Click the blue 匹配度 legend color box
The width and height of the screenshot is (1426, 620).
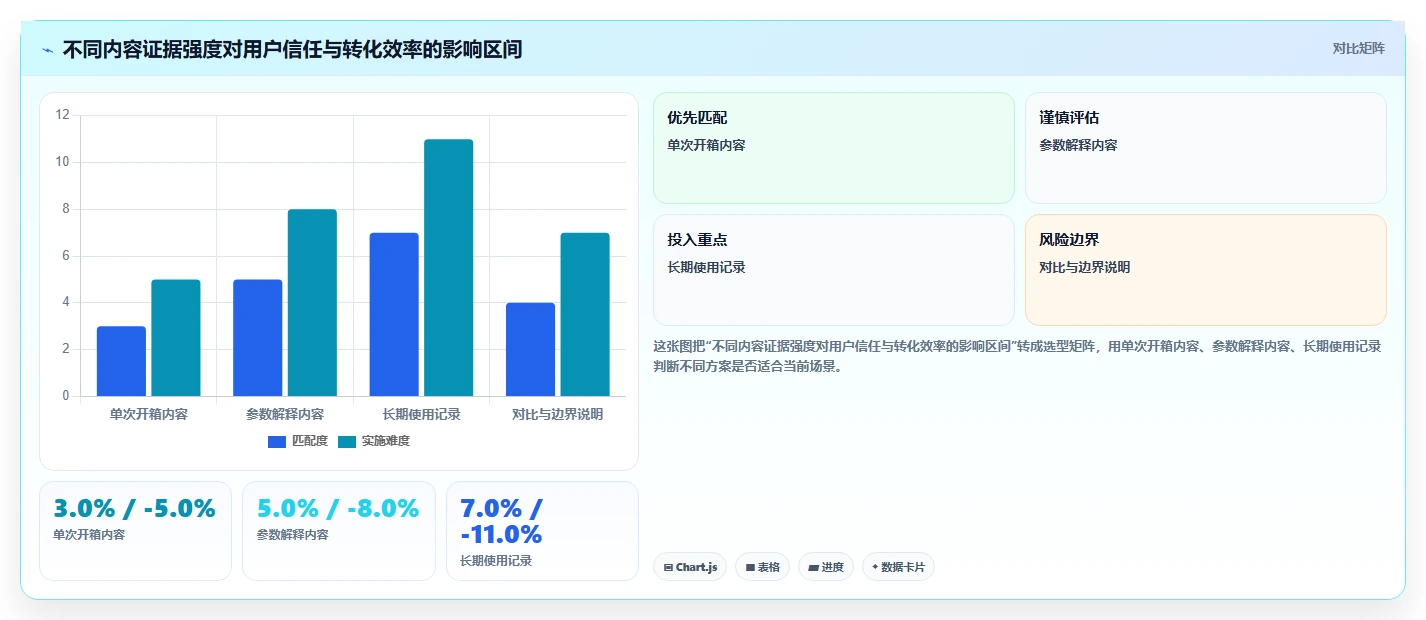coord(277,441)
